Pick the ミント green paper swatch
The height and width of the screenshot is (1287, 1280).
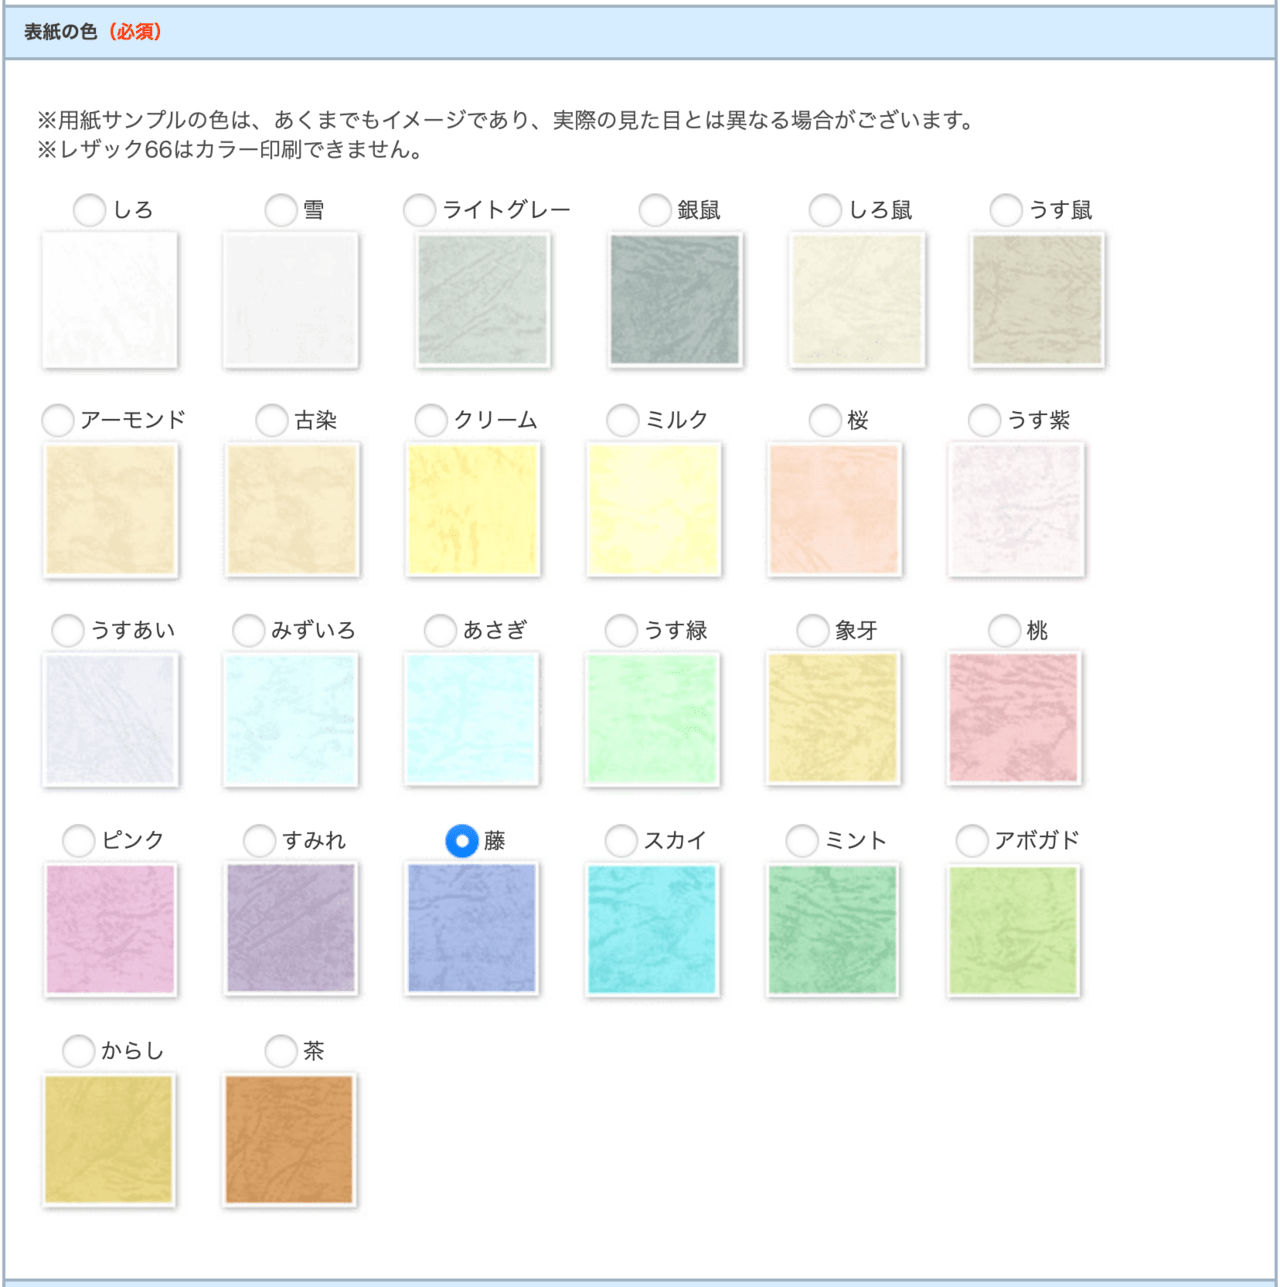[832, 929]
